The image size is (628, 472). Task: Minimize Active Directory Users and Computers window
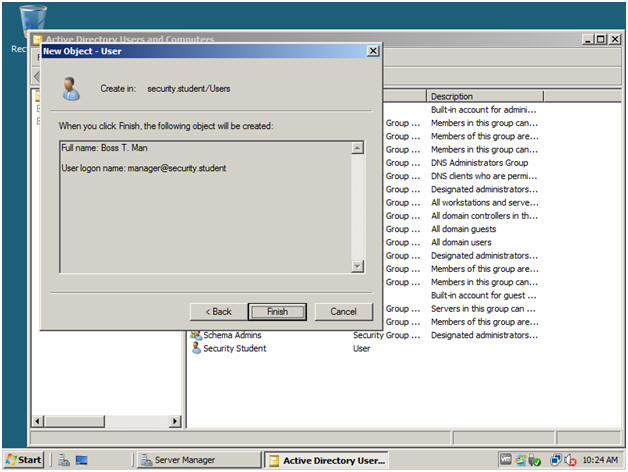click(588, 39)
